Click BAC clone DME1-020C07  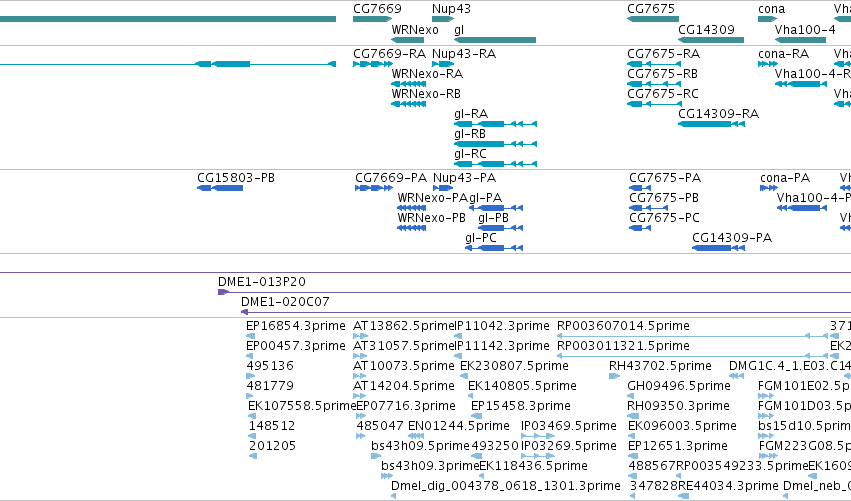pos(285,302)
